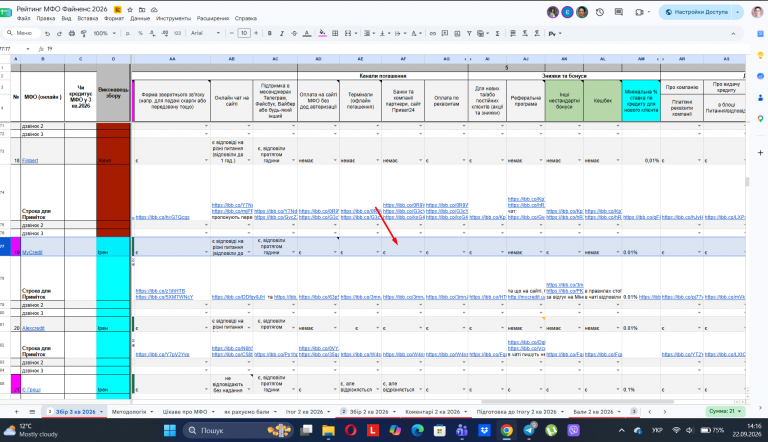This screenshot has width=768, height=442.
Task: Open the Данные menu
Action: coord(140,19)
